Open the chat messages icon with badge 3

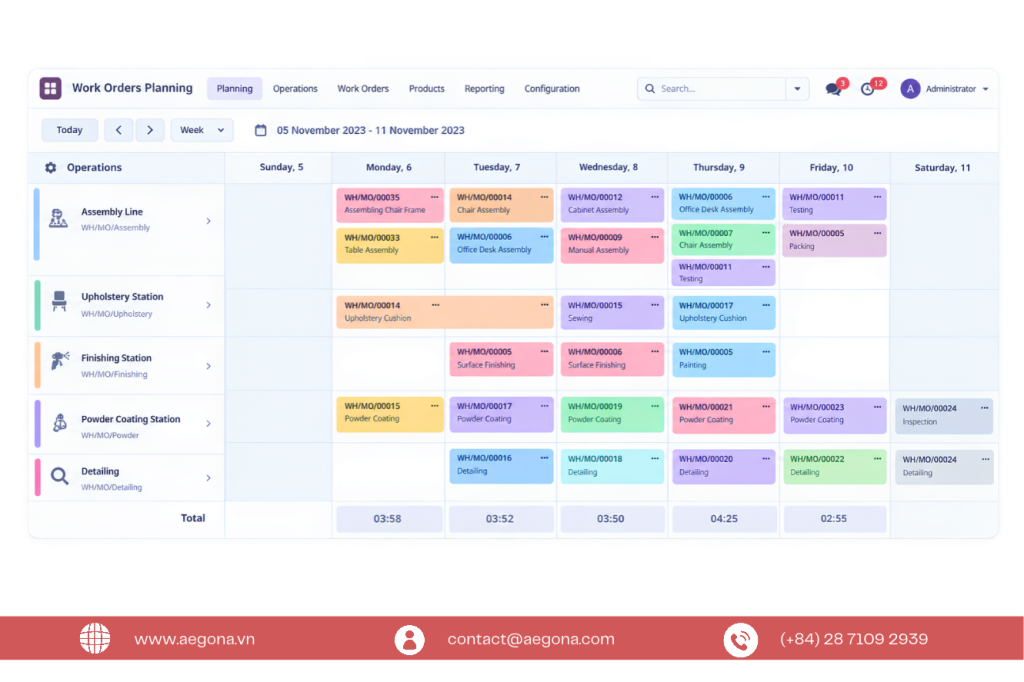pyautogui.click(x=833, y=89)
